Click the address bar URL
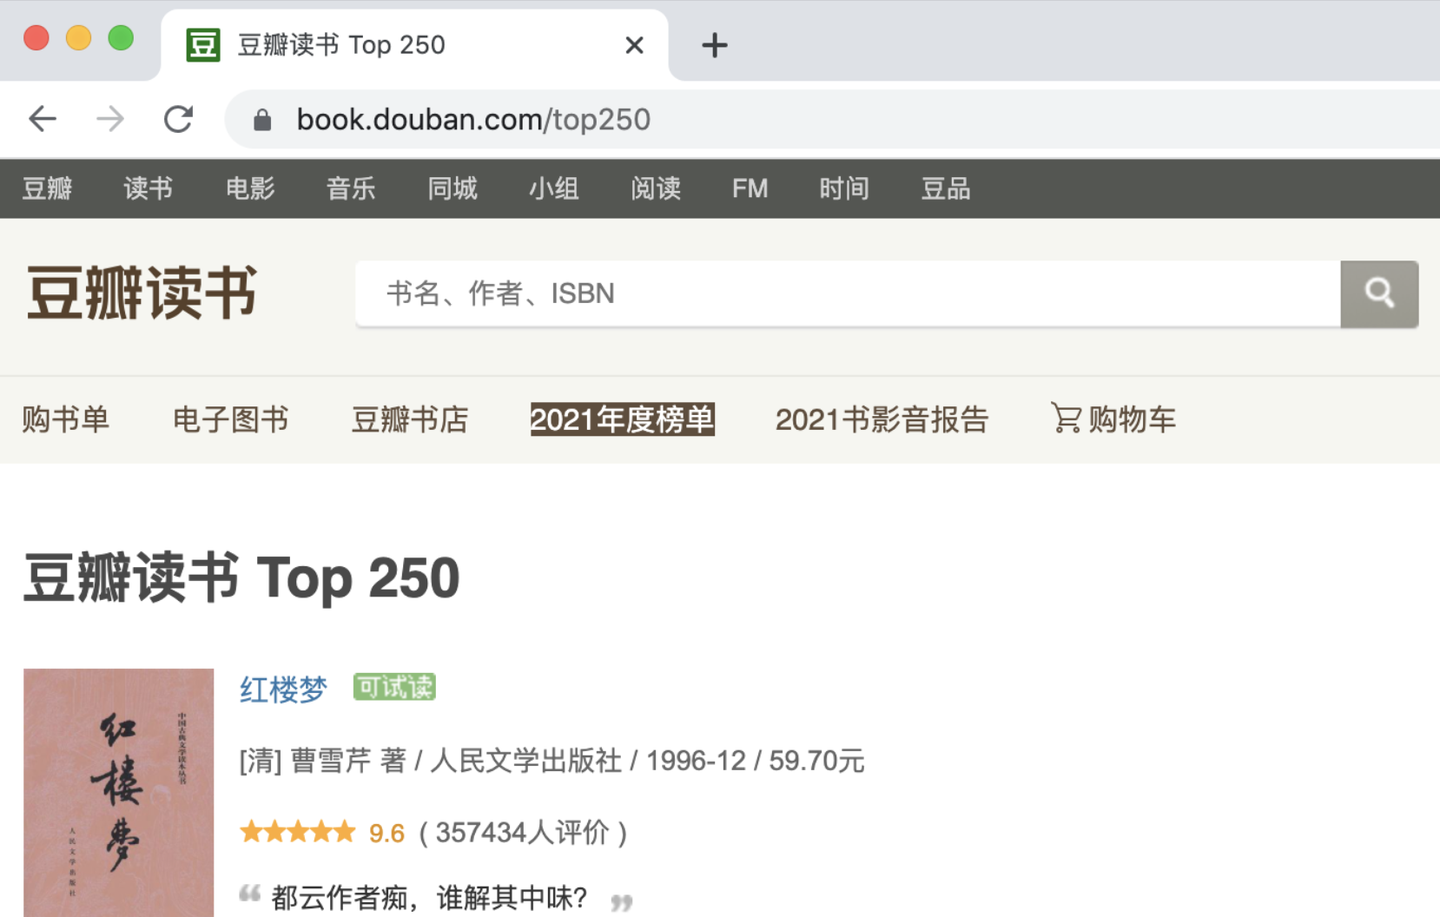The width and height of the screenshot is (1440, 917). [473, 120]
